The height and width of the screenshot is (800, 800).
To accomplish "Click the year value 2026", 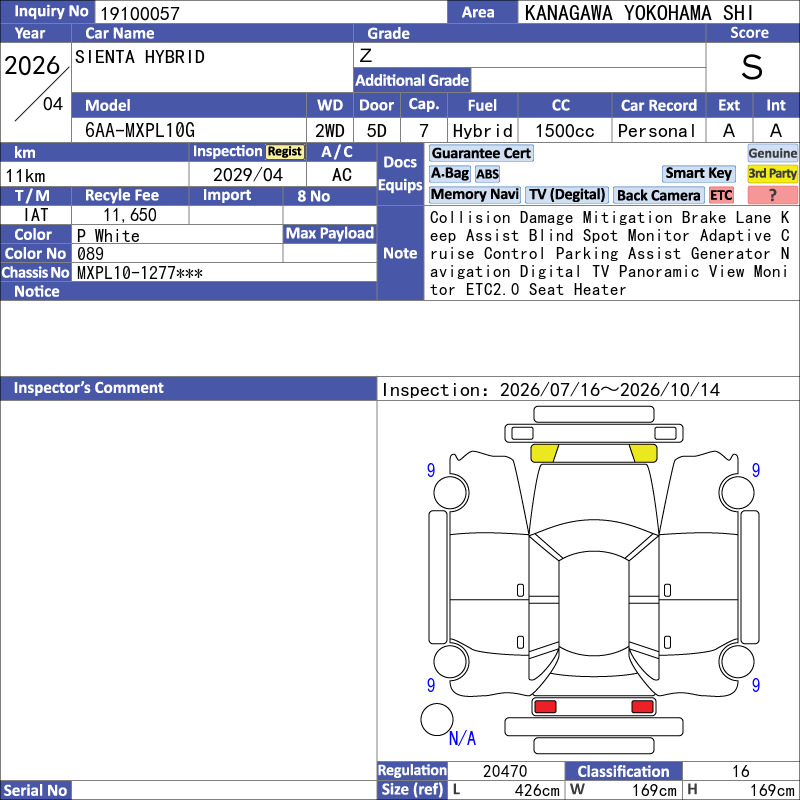I will click(32, 65).
